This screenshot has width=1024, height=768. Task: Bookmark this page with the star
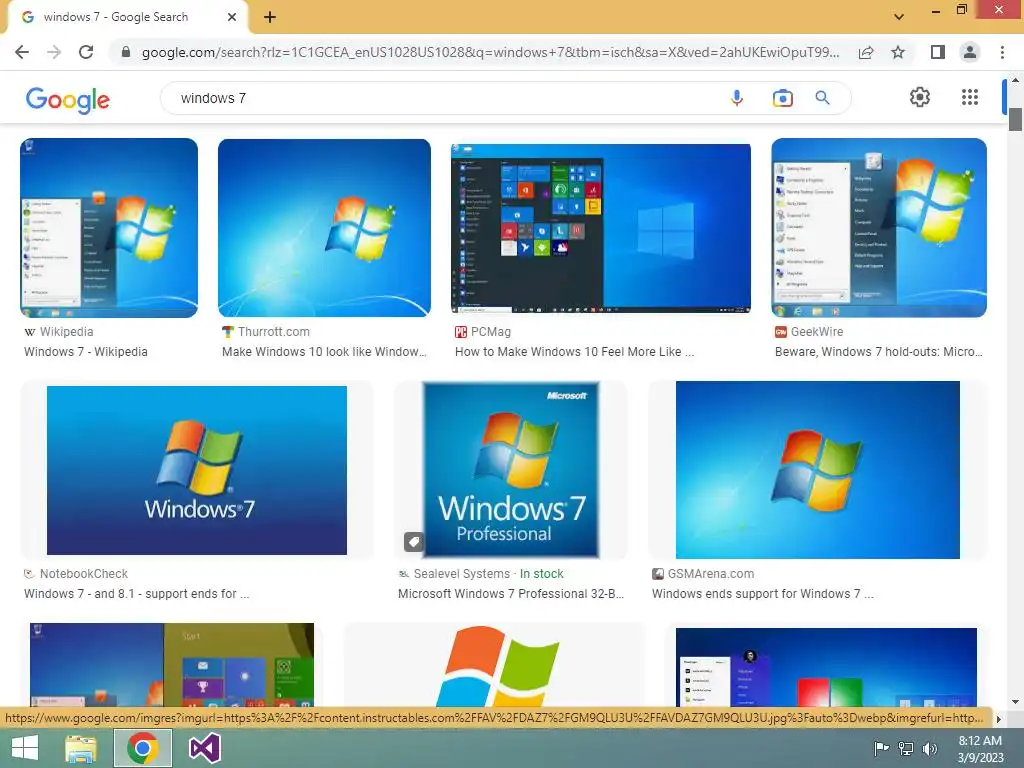[x=898, y=52]
